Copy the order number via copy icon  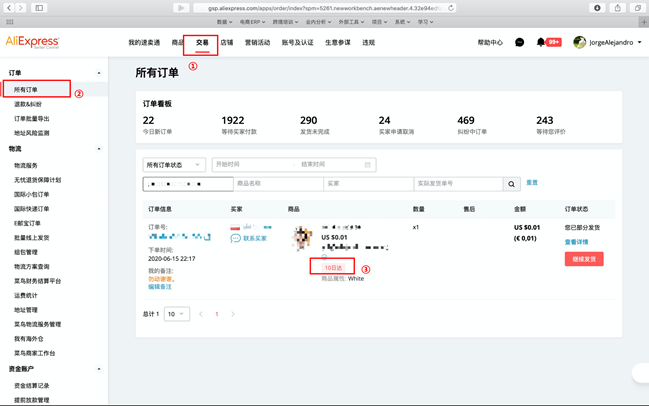tap(208, 237)
